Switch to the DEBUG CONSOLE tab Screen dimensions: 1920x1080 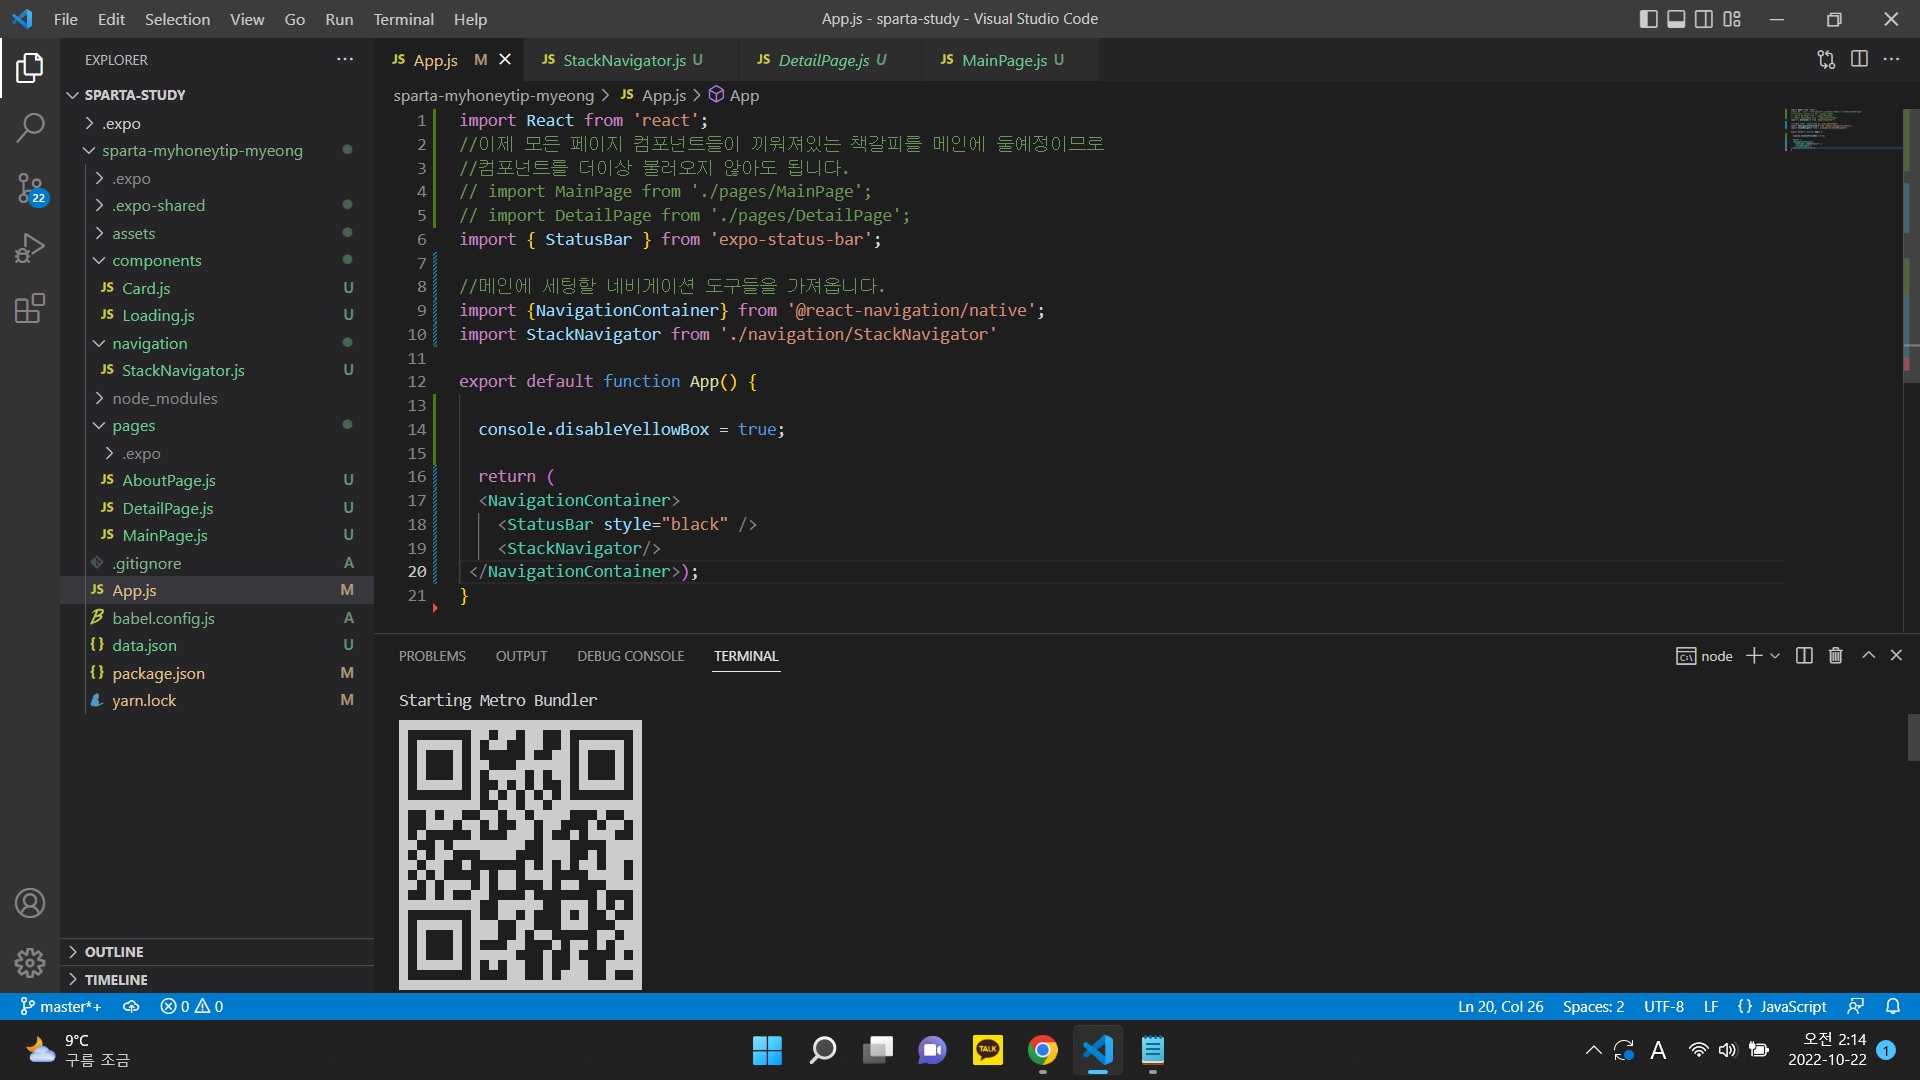click(x=630, y=656)
